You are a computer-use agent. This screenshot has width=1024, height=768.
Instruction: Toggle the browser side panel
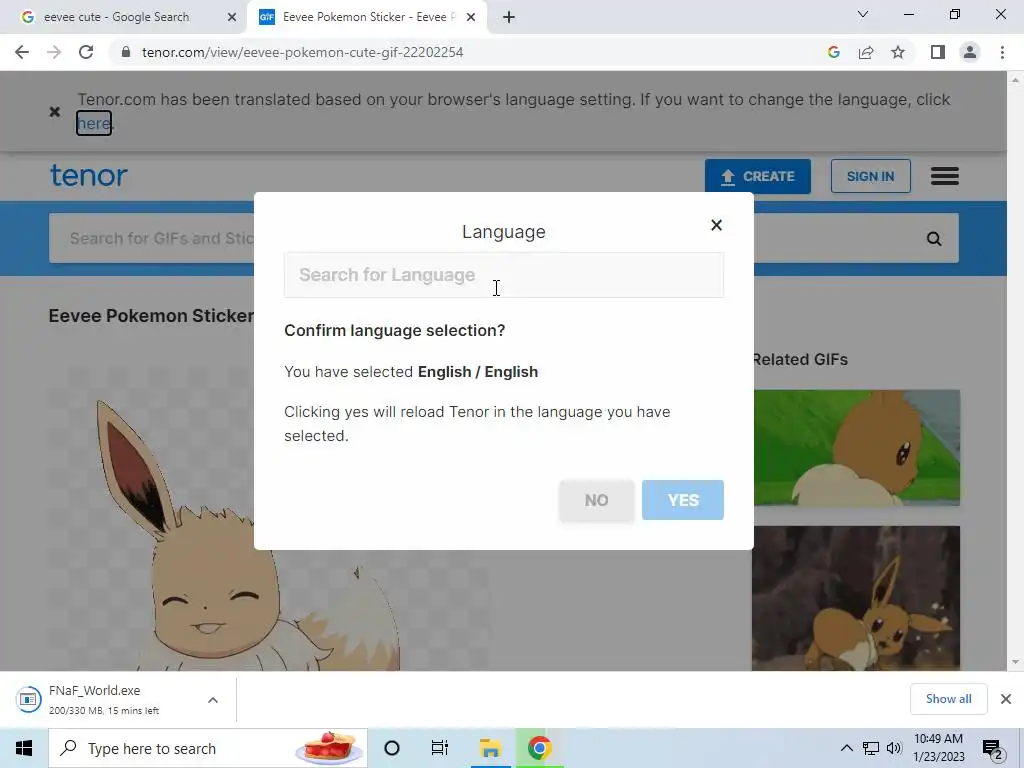tap(938, 52)
